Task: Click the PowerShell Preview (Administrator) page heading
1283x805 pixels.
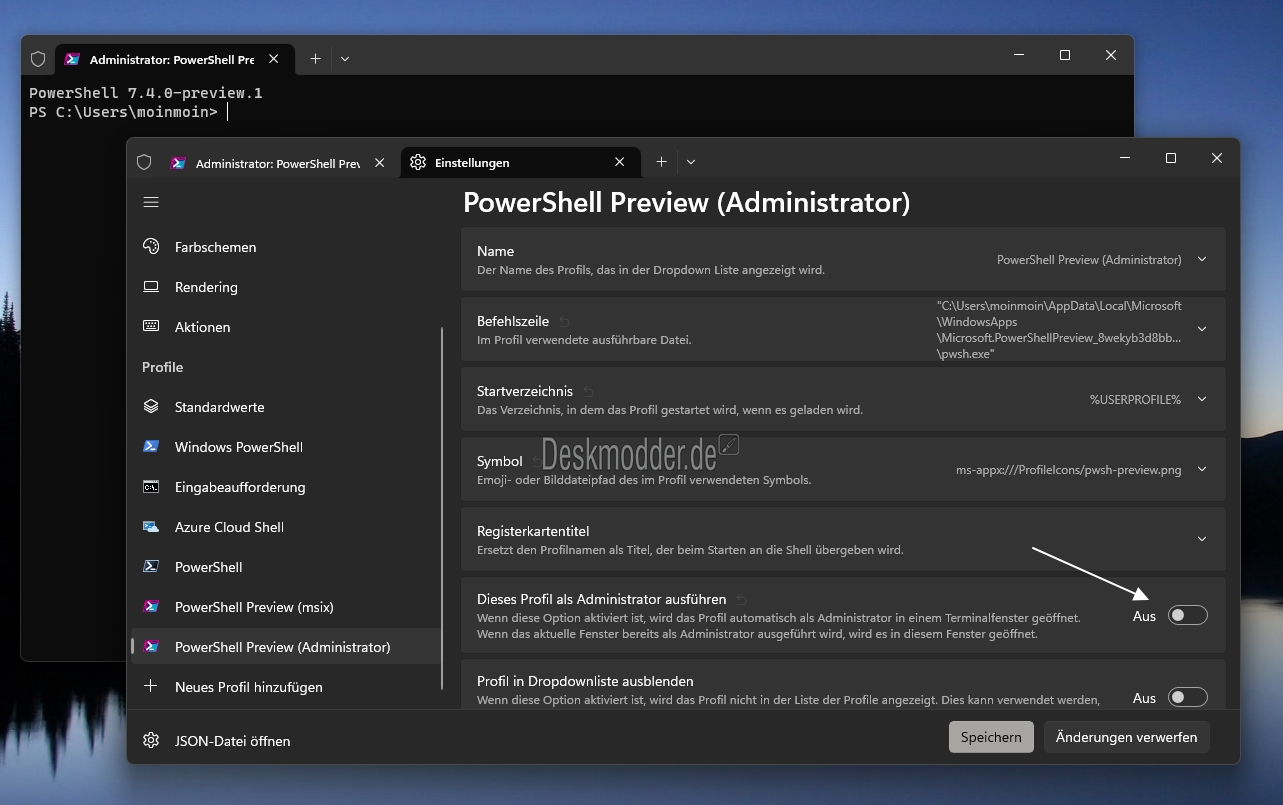Action: pos(687,203)
